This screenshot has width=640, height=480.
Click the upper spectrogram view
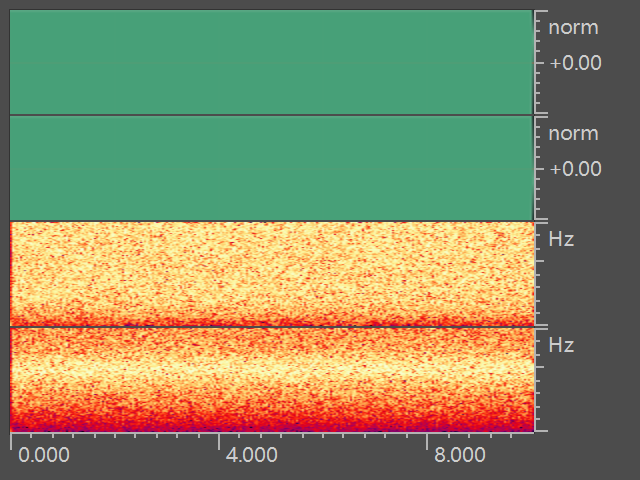(272, 273)
